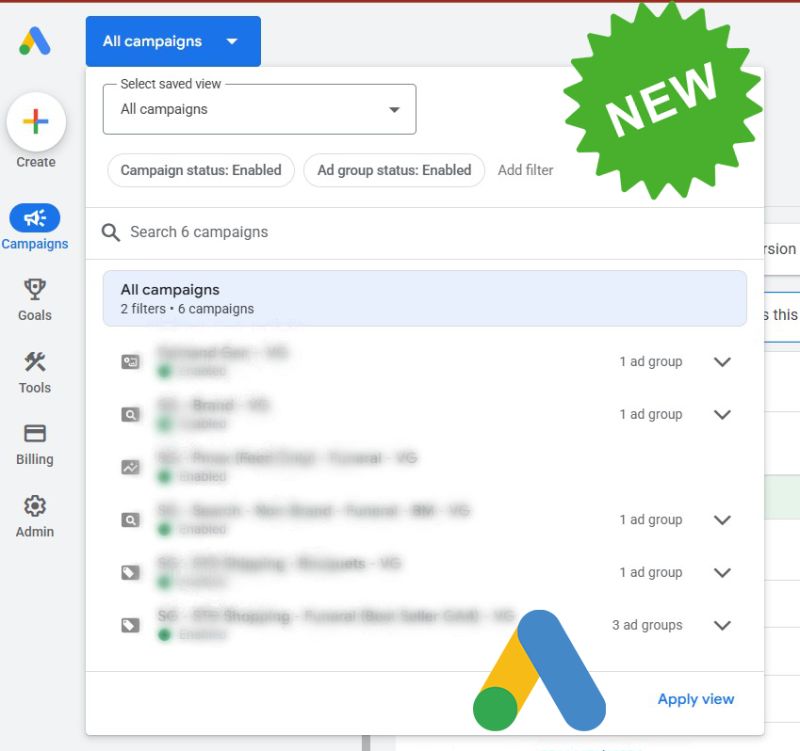800x751 pixels.
Task: Click the search type icon of Brand campaign
Action: pyautogui.click(x=130, y=414)
